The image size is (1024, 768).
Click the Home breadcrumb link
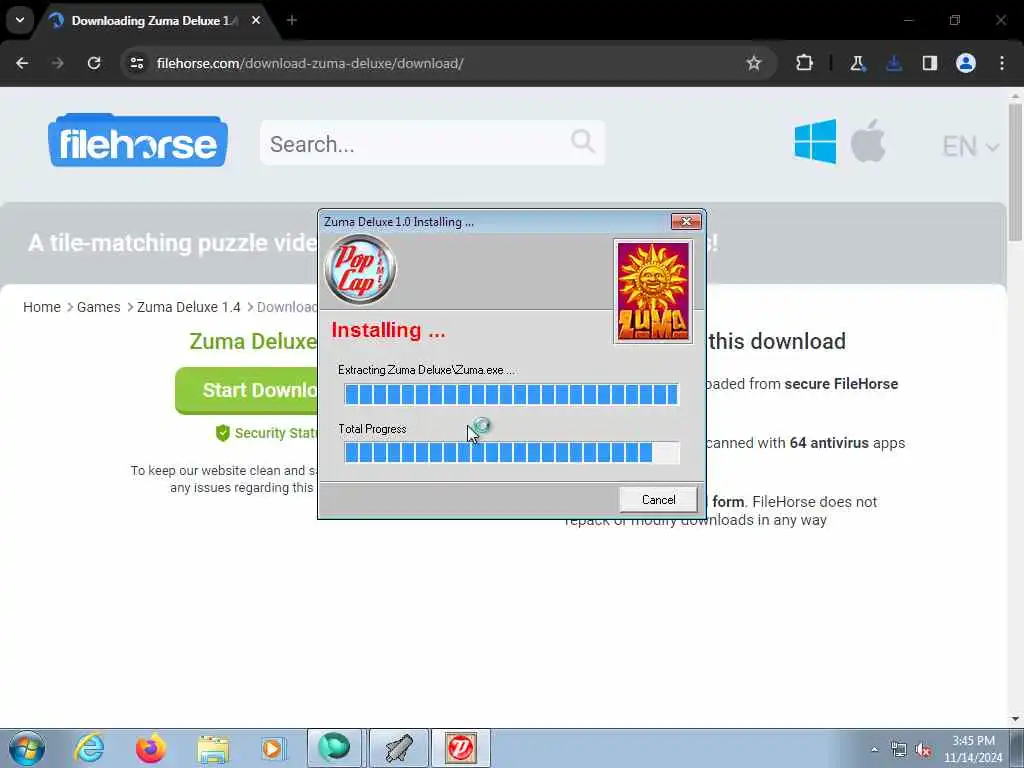42,307
